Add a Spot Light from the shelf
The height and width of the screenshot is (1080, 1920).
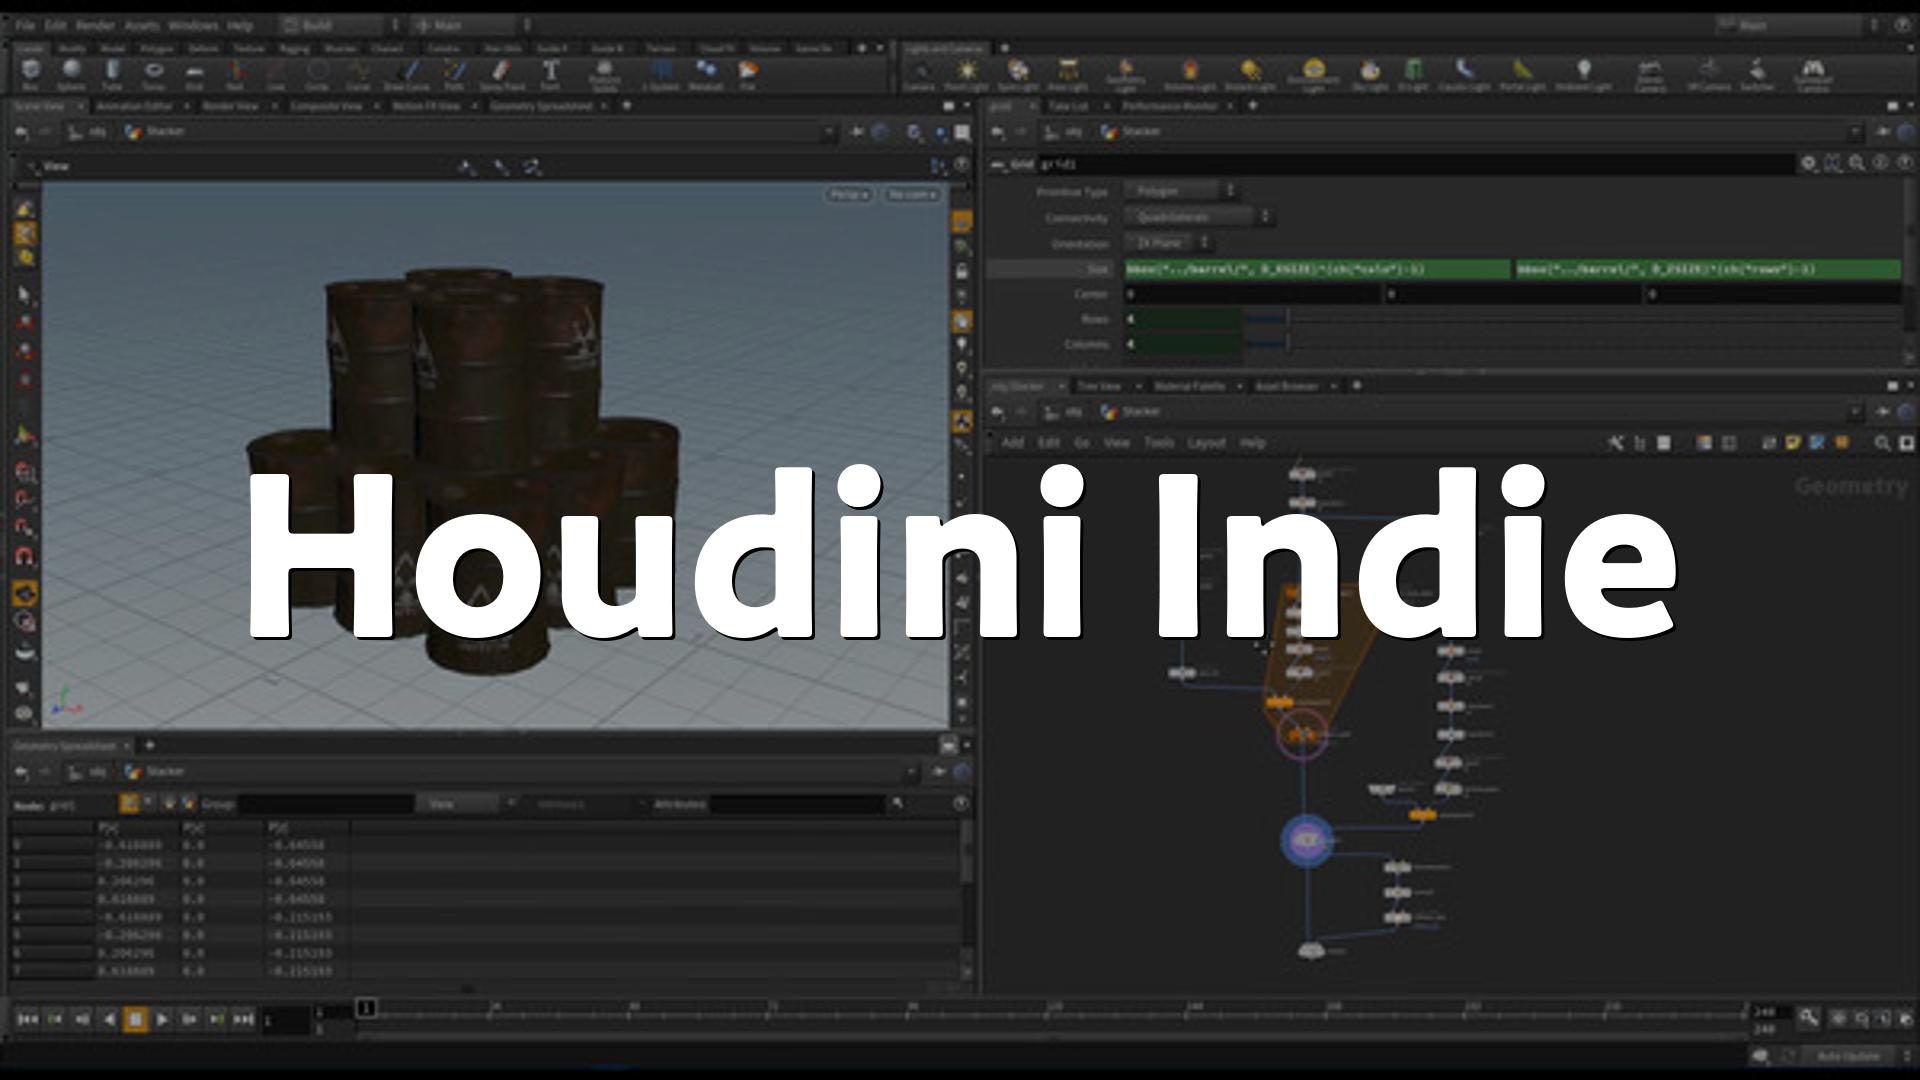point(1017,74)
